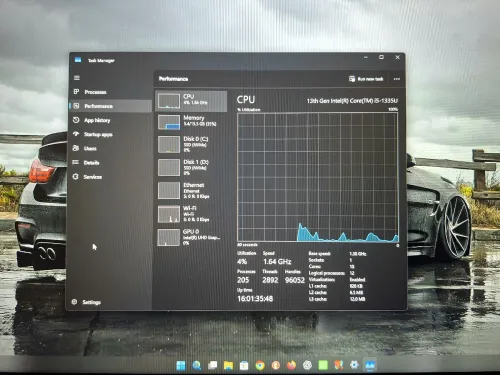Open the ChatGPT app from the taskbar
The height and width of the screenshot is (375, 500).
point(307,366)
